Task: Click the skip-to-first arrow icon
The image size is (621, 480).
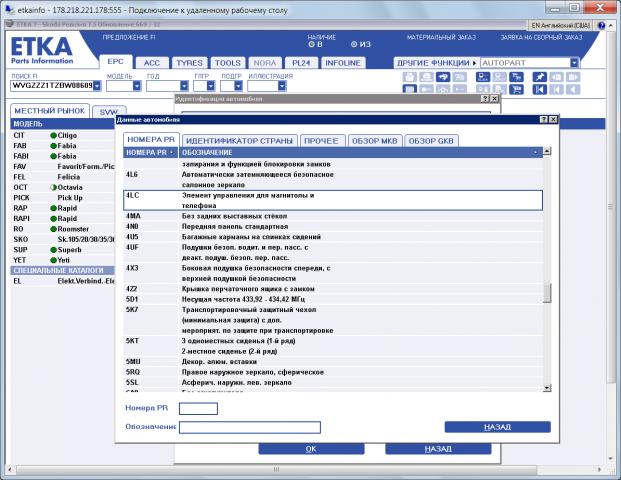Action: pos(539,90)
